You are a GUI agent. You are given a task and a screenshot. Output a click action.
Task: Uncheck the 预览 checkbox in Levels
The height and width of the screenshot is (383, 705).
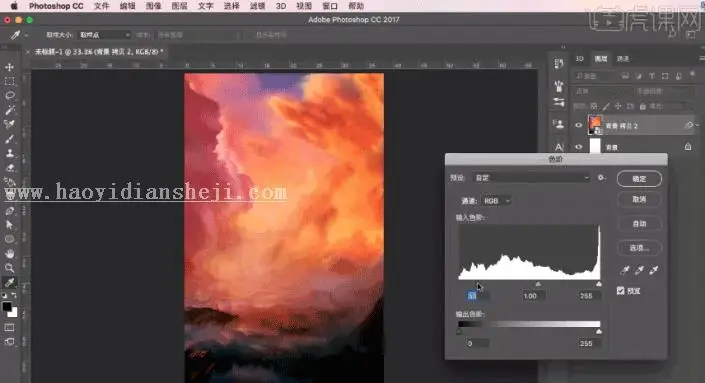tap(620, 290)
